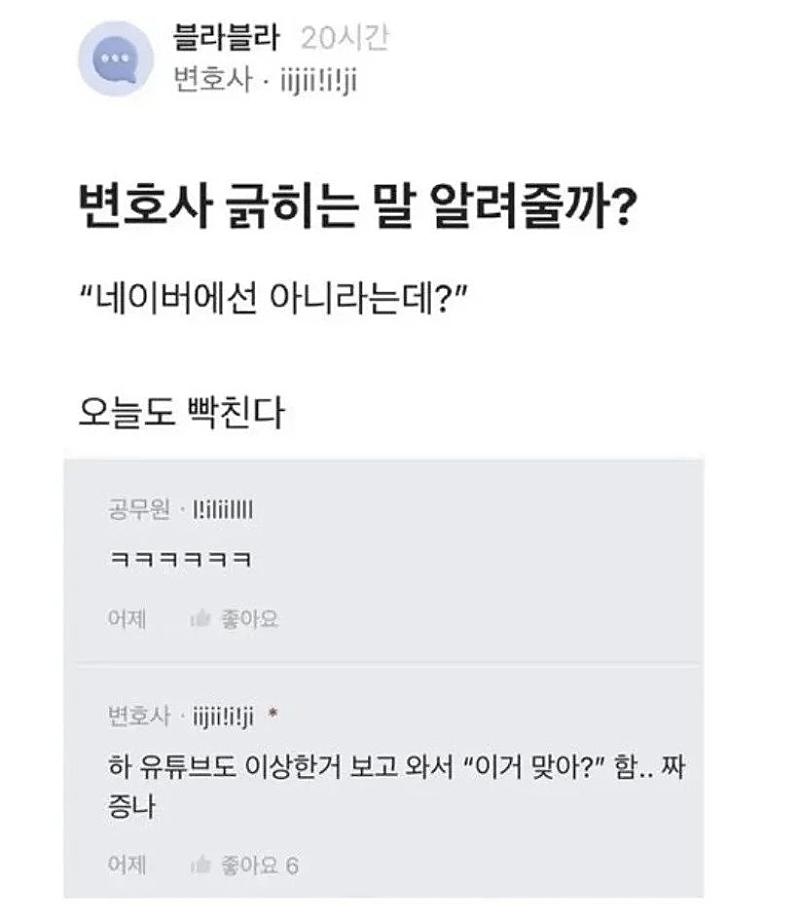Like the 공무원 comment with the thumbs-up icon

click(x=201, y=620)
